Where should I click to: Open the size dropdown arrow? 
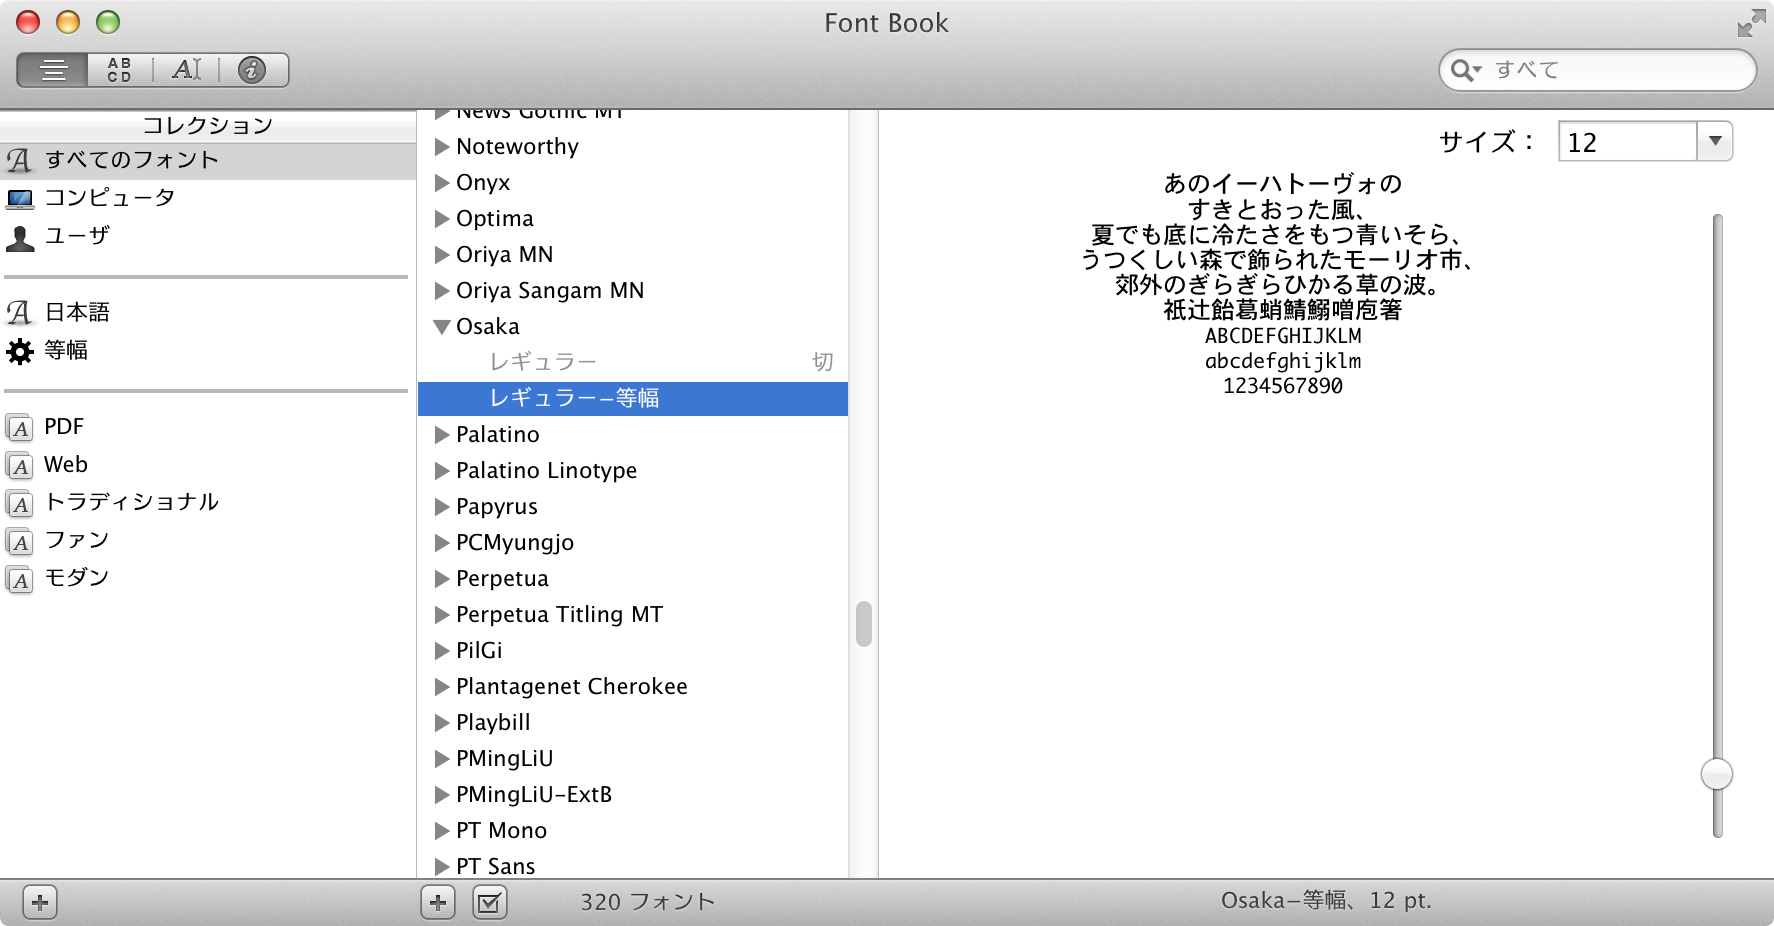pos(1715,141)
